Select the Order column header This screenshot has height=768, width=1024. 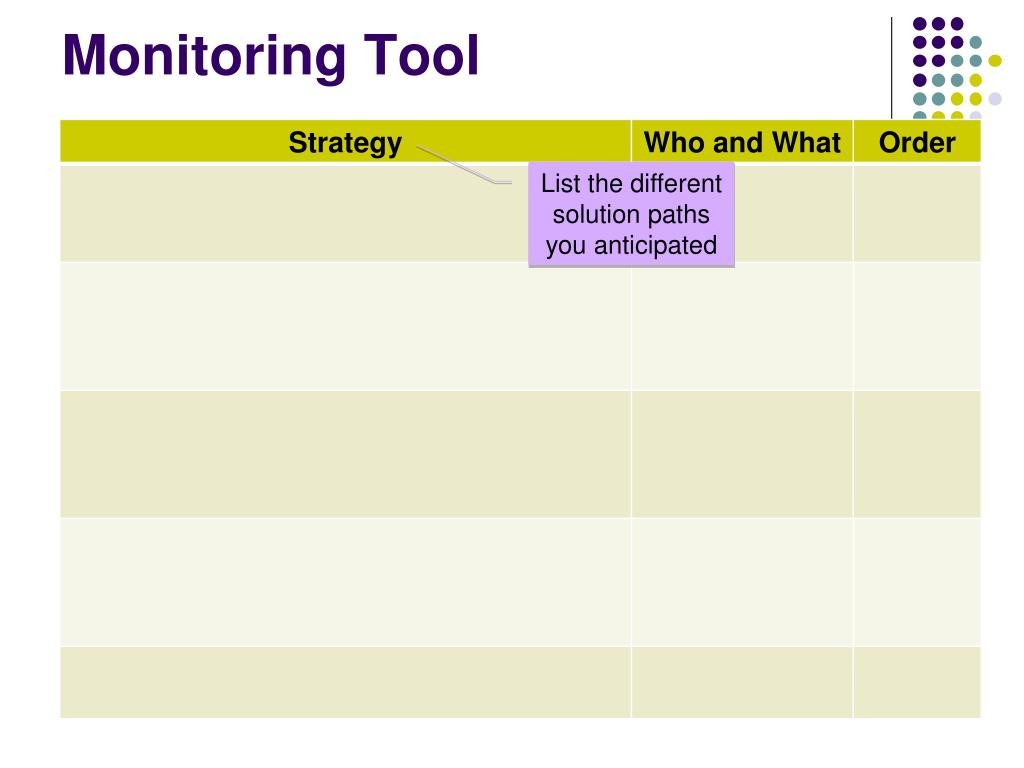917,142
